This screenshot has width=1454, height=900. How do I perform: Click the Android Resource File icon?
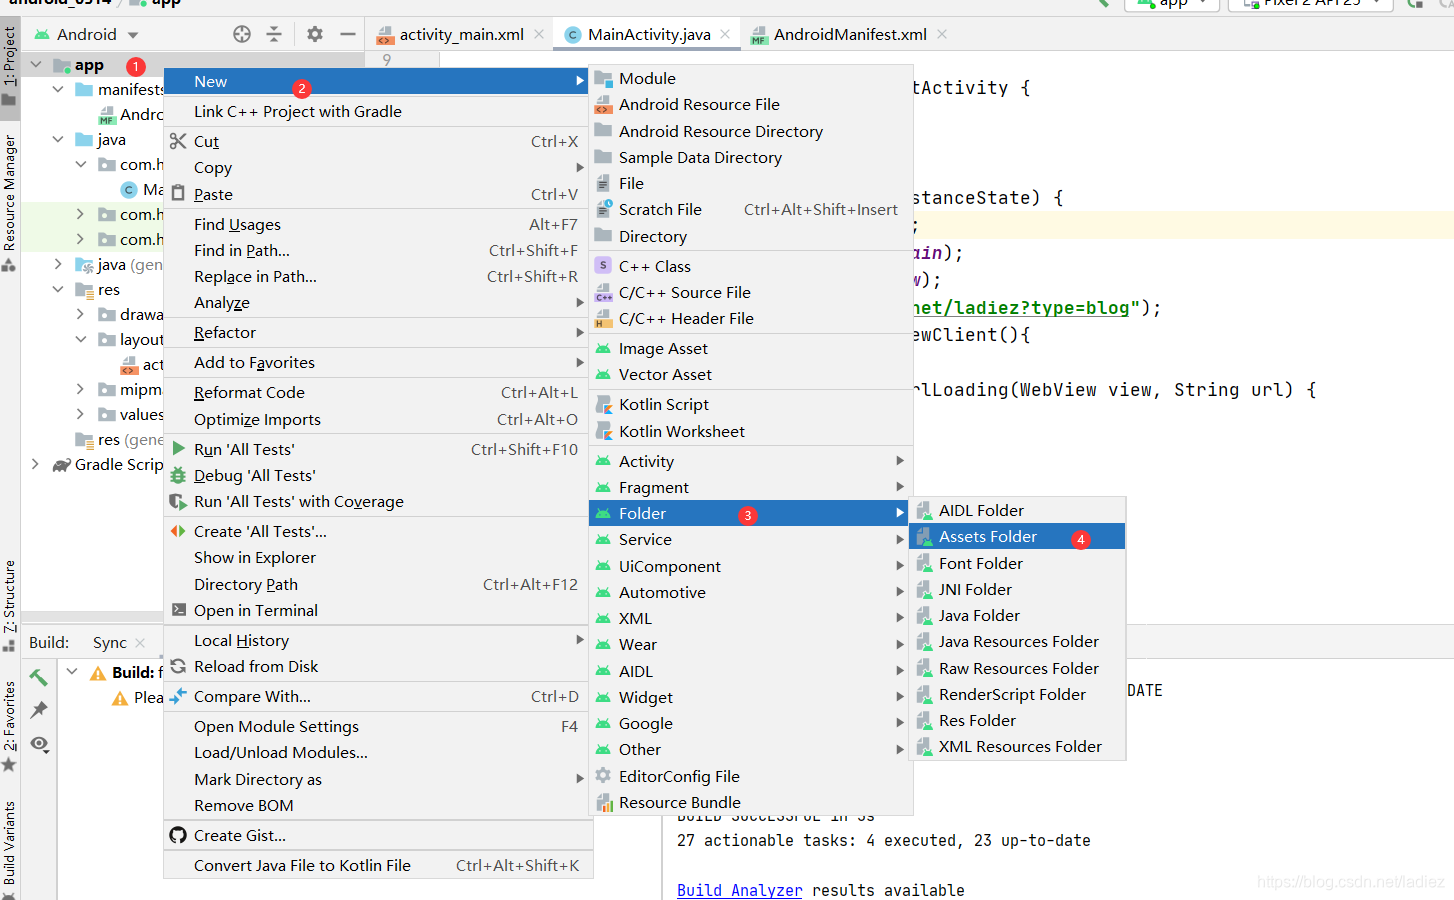pyautogui.click(x=603, y=104)
